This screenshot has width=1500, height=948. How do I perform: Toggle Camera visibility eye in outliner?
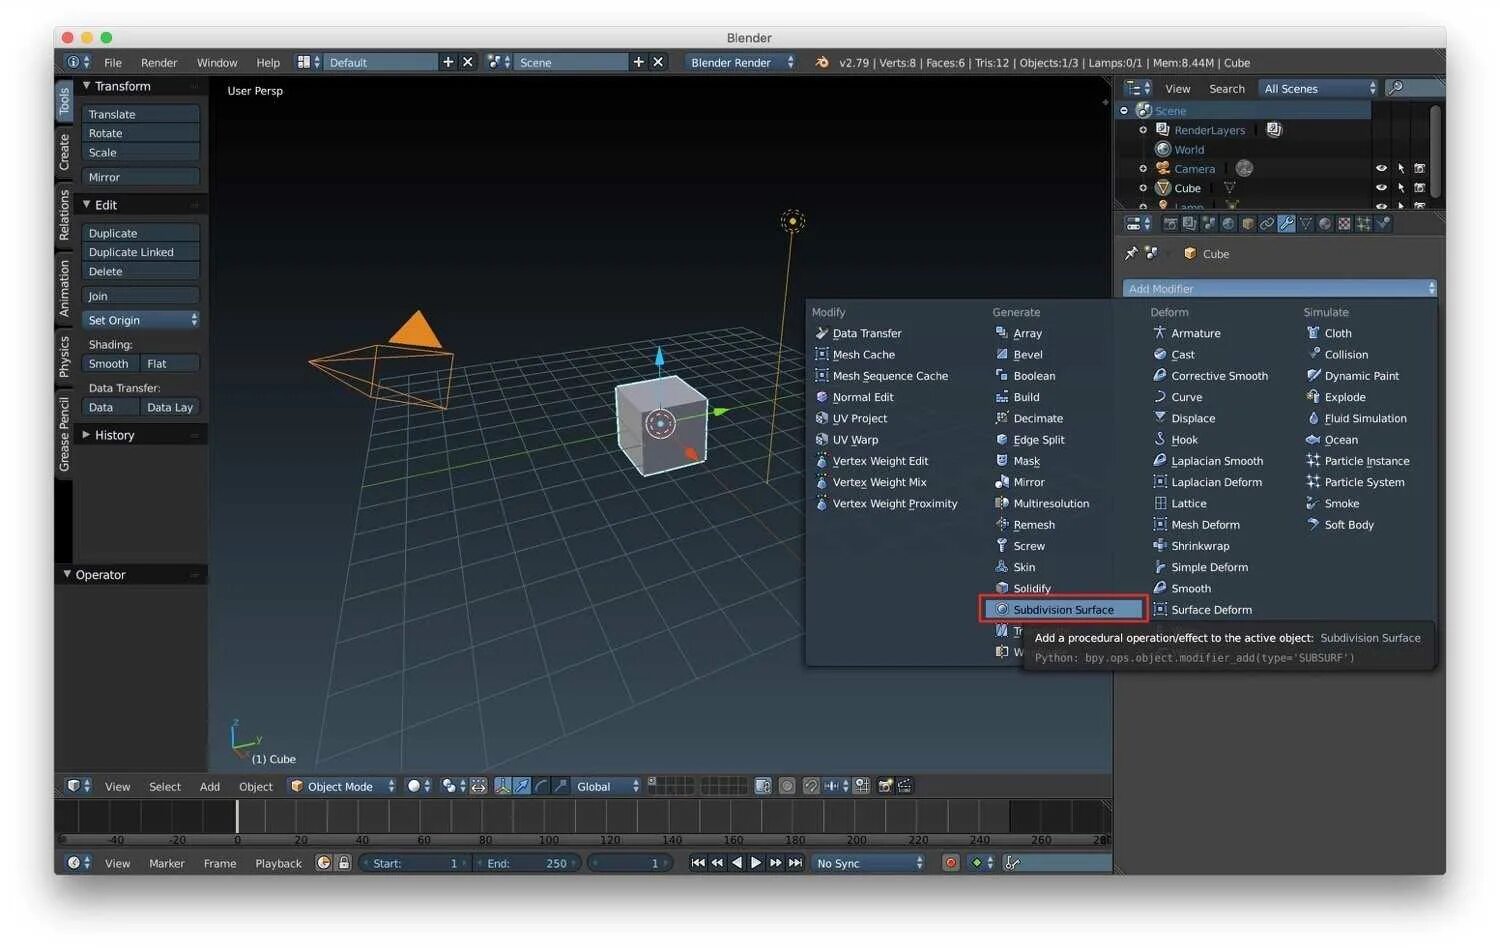[x=1381, y=169]
